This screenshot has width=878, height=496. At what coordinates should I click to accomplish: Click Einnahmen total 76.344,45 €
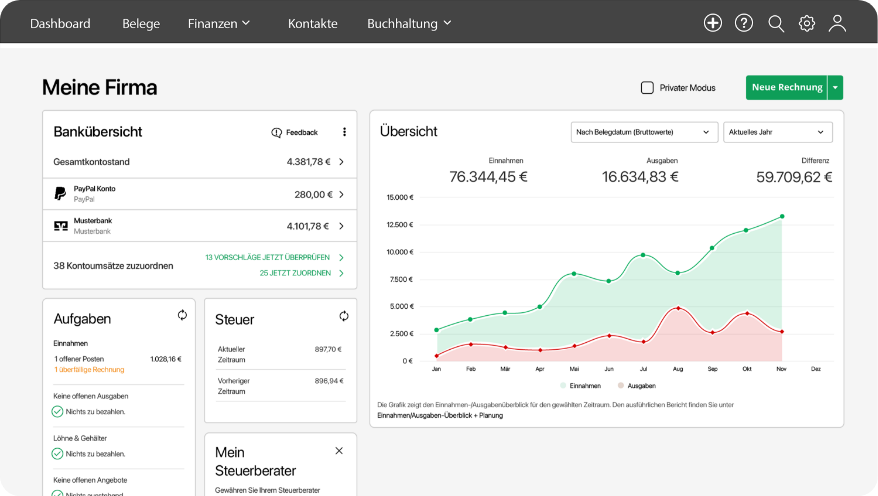488,177
